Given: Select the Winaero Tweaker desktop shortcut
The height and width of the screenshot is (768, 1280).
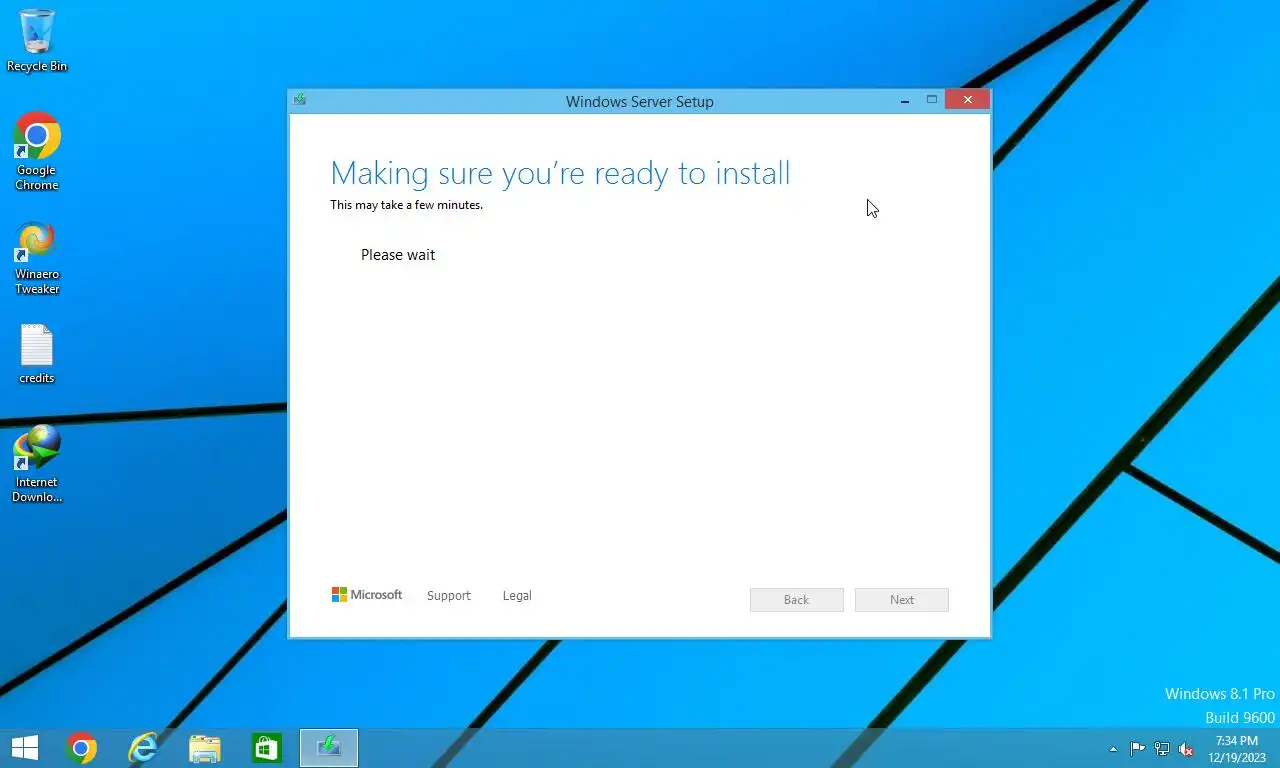Looking at the screenshot, I should [37, 257].
